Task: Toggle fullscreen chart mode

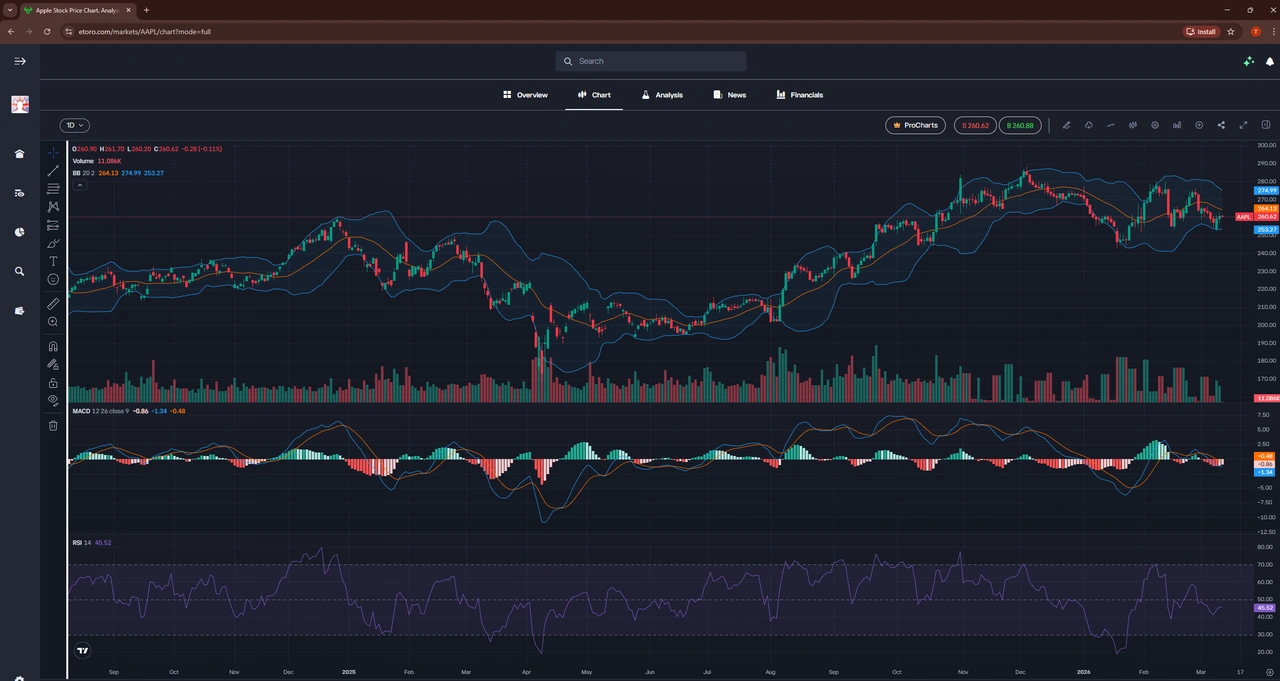Action: tap(1244, 125)
